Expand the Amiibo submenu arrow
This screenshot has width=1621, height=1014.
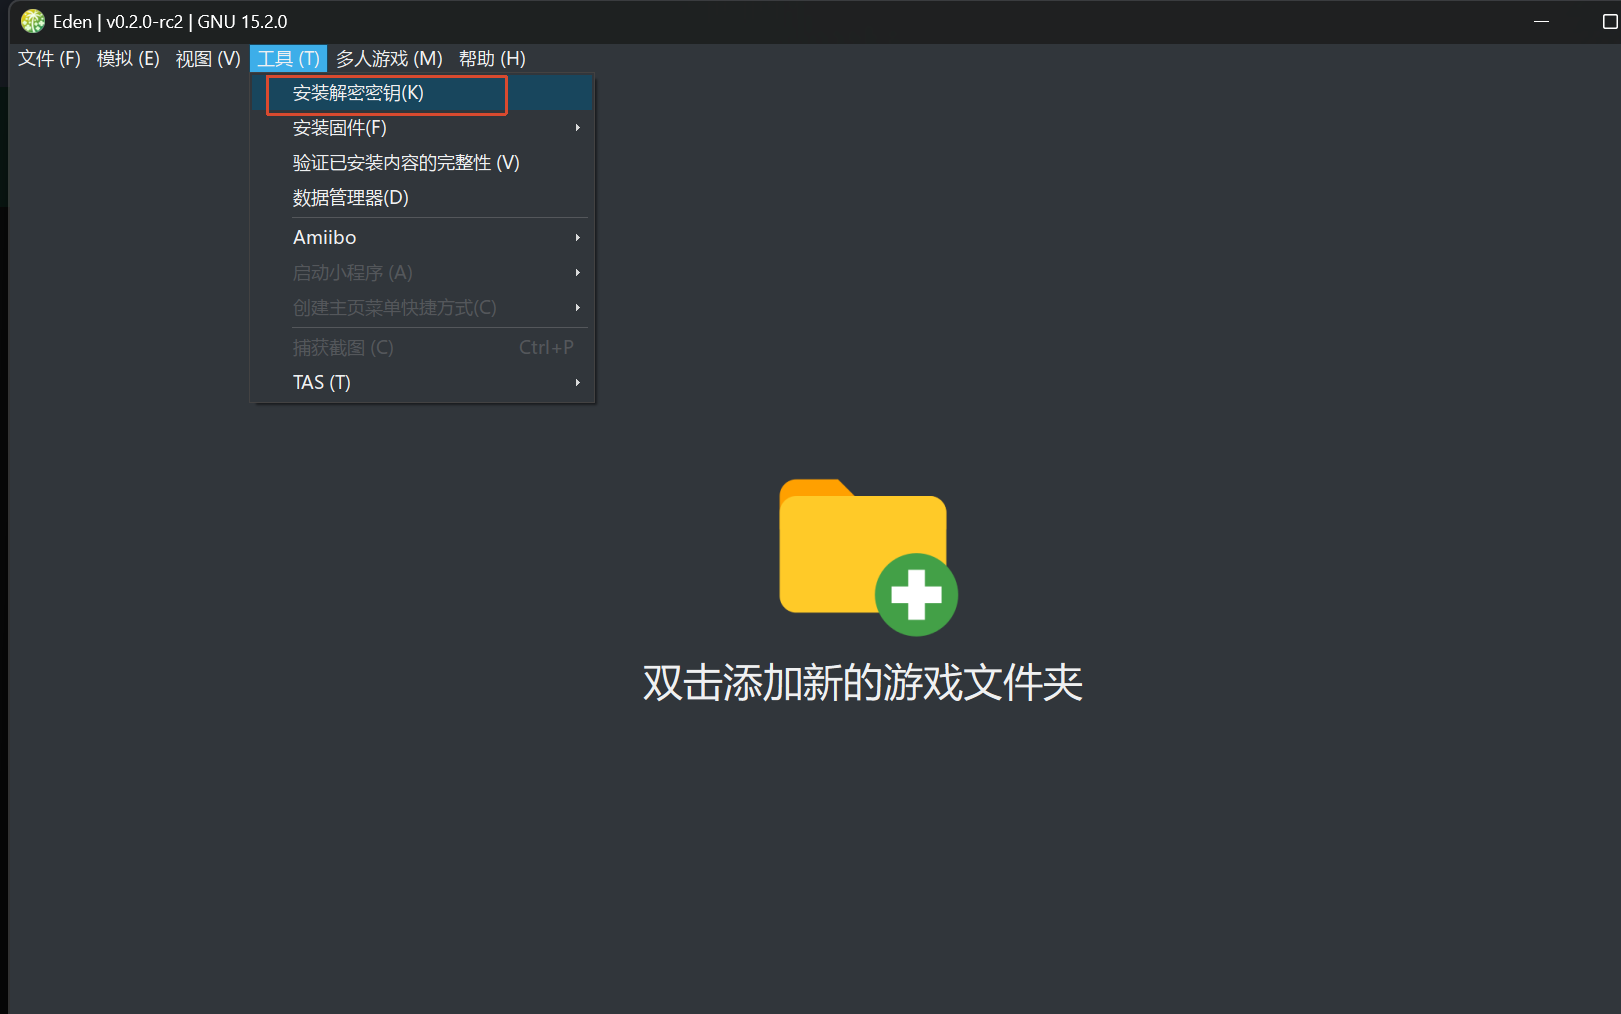[578, 238]
